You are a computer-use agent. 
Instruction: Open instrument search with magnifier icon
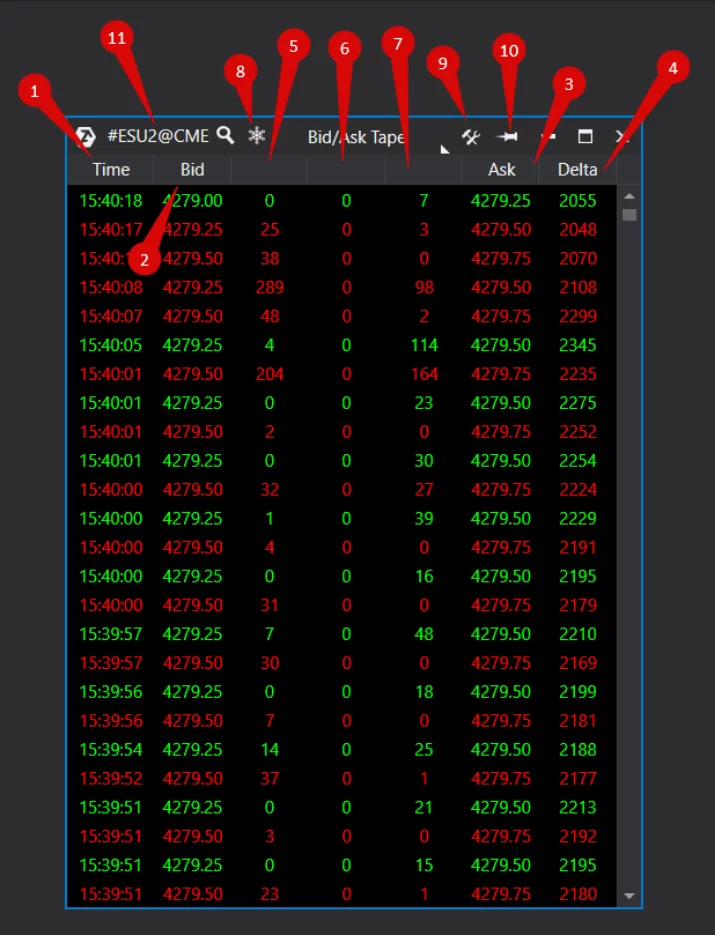coord(227,136)
